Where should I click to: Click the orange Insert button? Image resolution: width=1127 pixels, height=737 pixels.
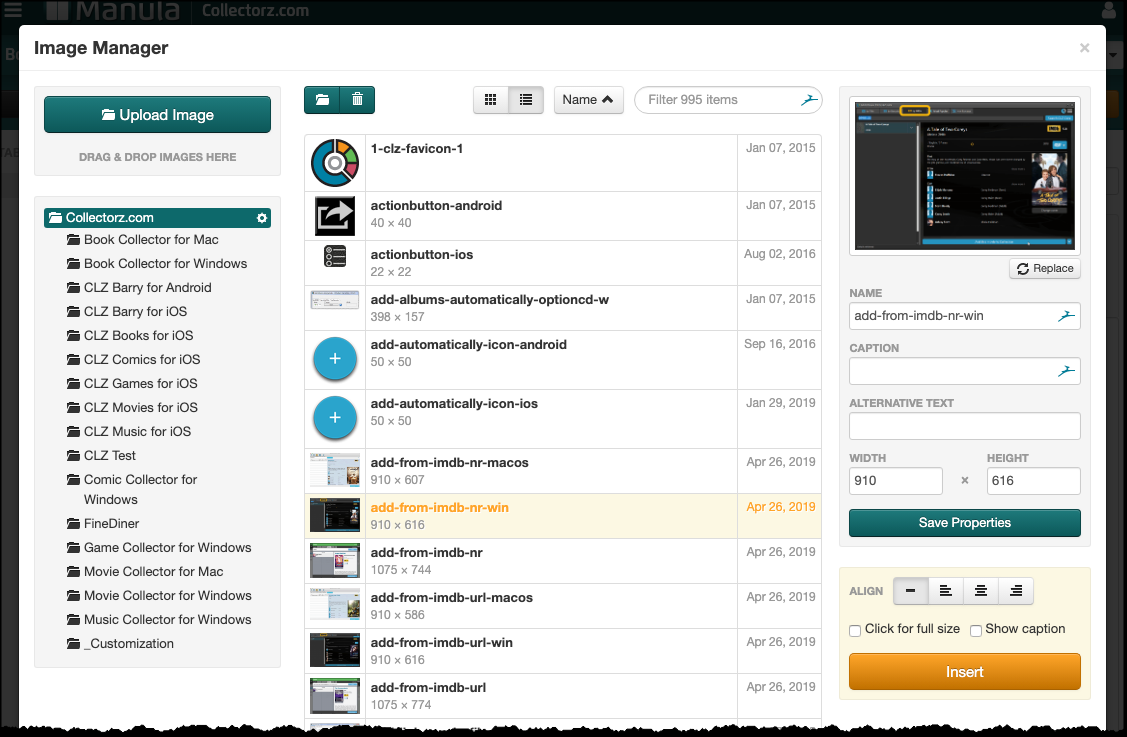(x=965, y=672)
